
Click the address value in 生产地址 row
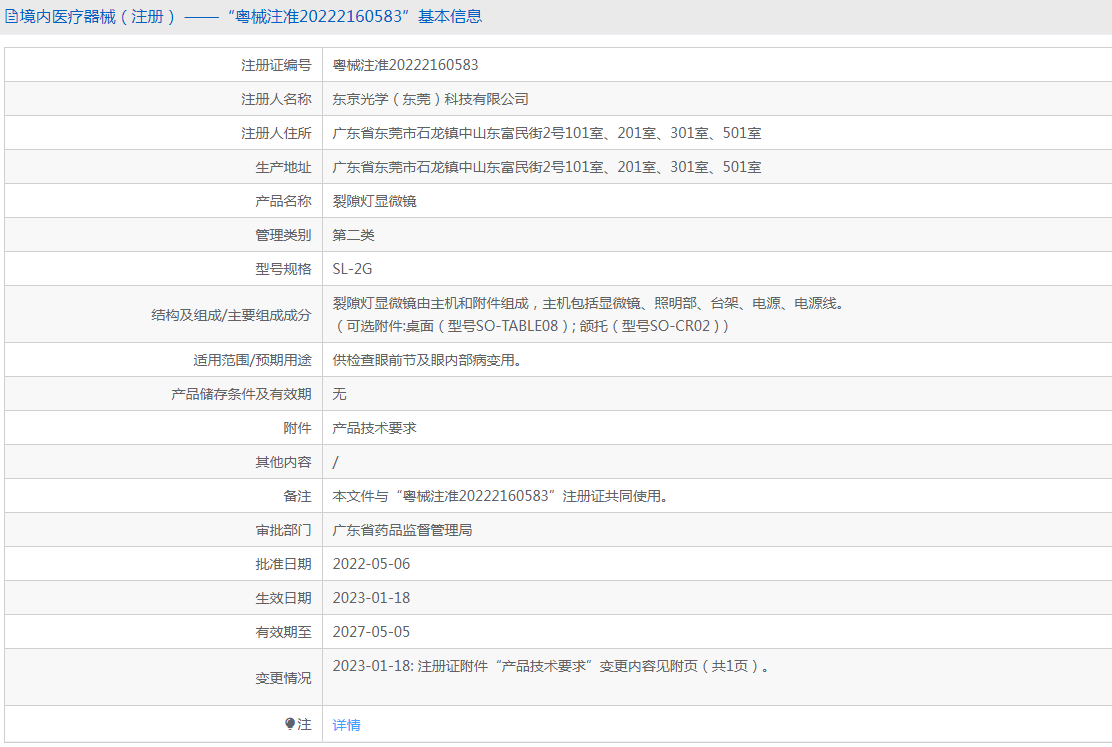coord(546,167)
